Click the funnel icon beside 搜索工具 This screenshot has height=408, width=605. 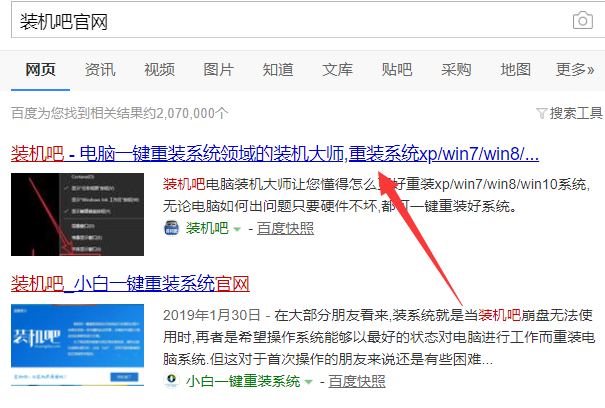click(x=542, y=113)
